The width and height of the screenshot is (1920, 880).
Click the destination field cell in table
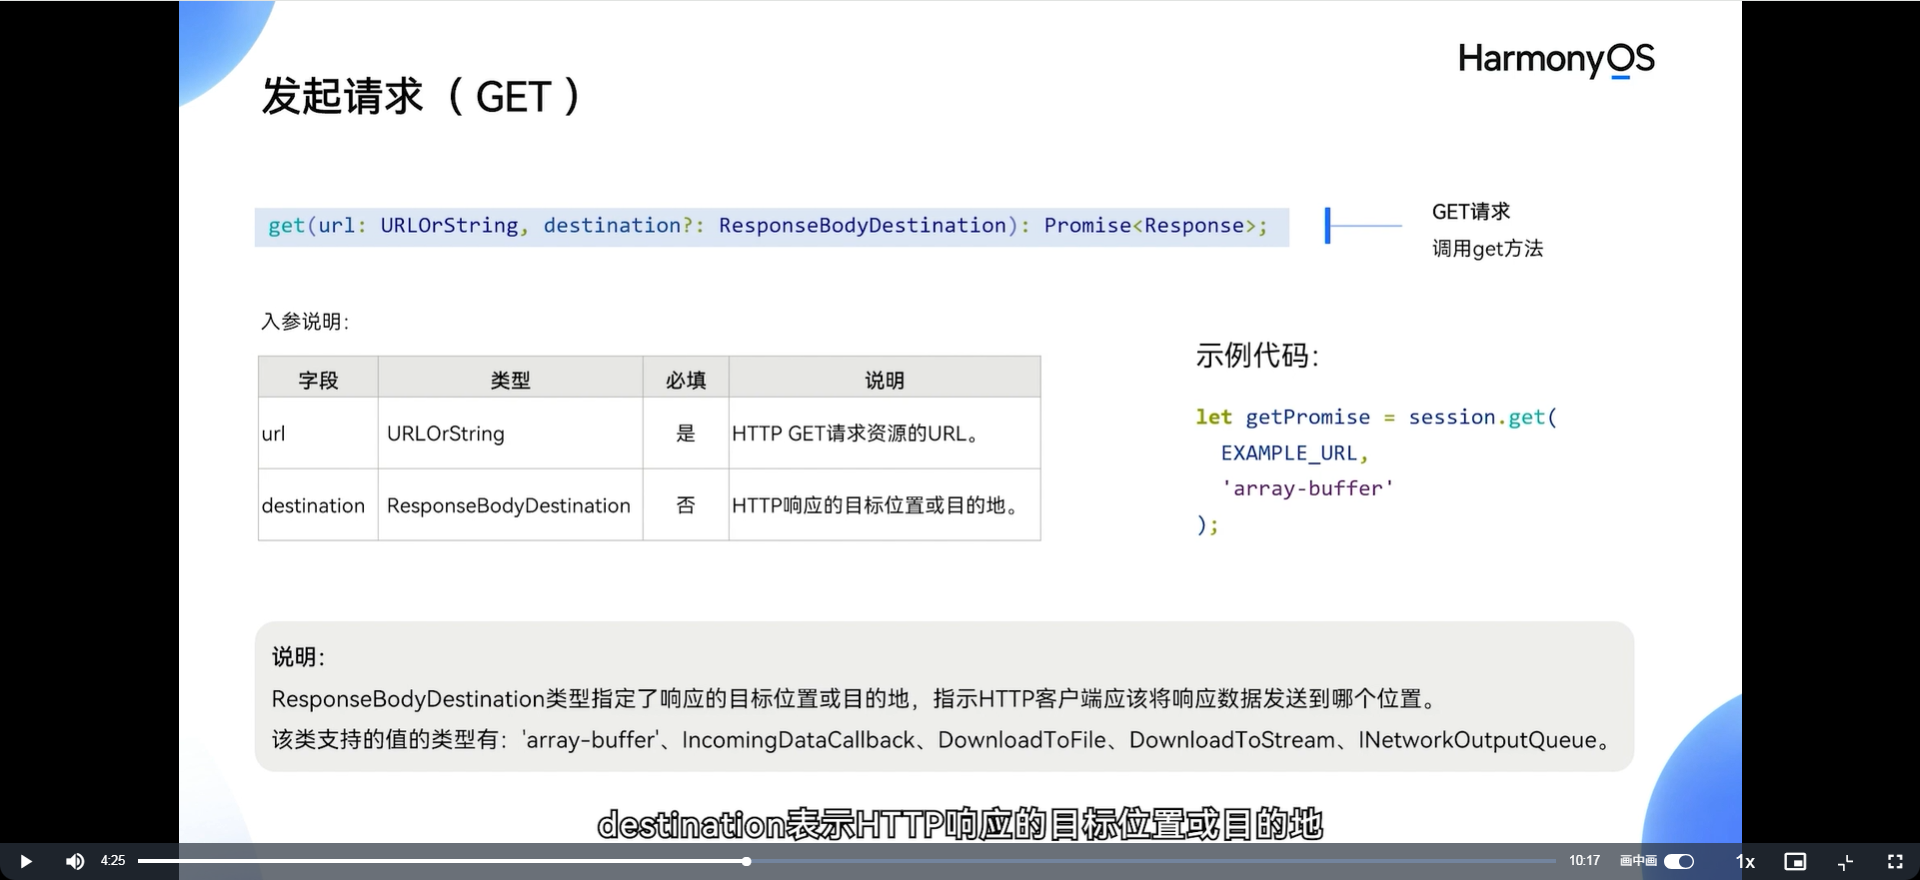click(318, 505)
